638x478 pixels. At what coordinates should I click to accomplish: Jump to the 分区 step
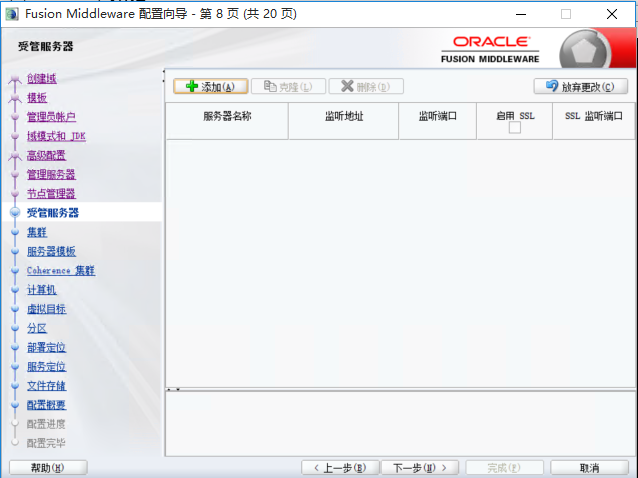click(37, 328)
